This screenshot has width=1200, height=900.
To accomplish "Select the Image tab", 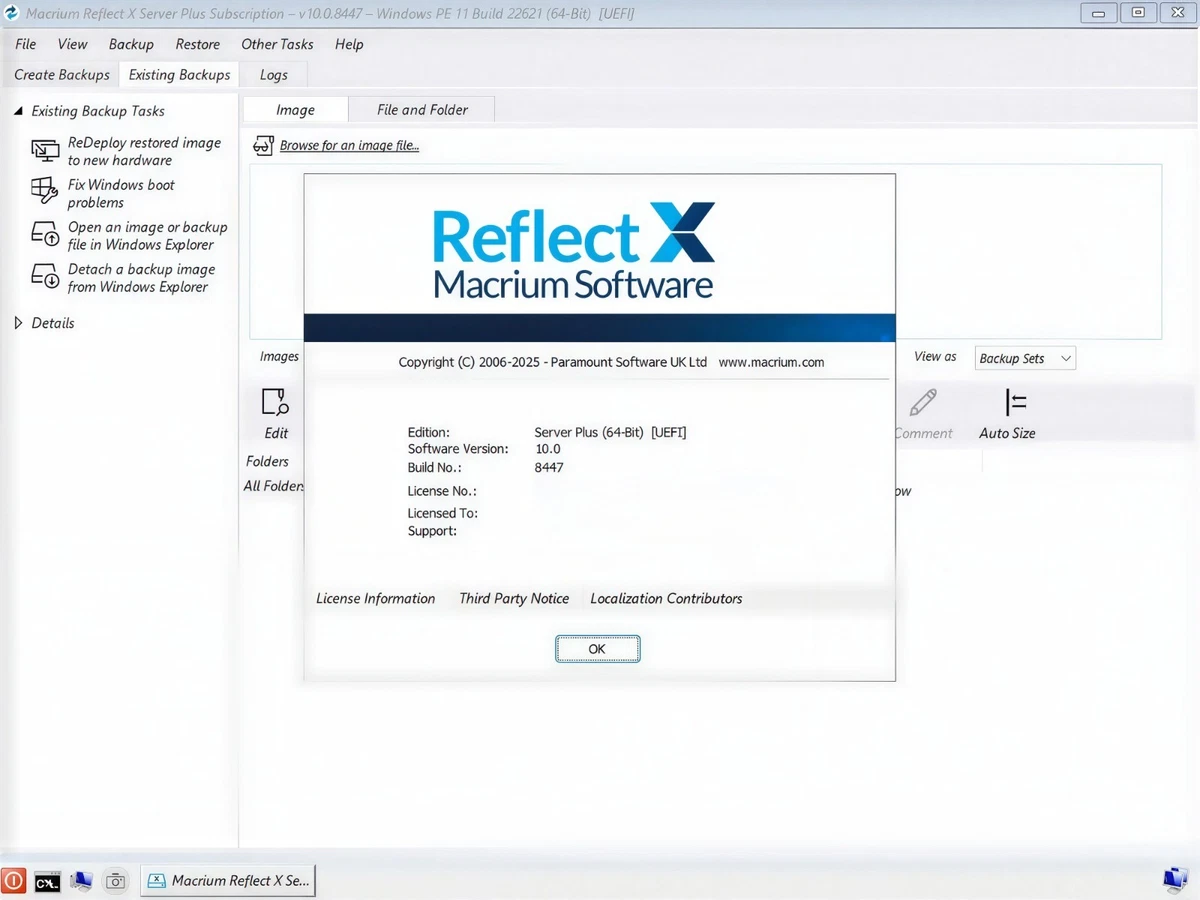I will point(295,110).
